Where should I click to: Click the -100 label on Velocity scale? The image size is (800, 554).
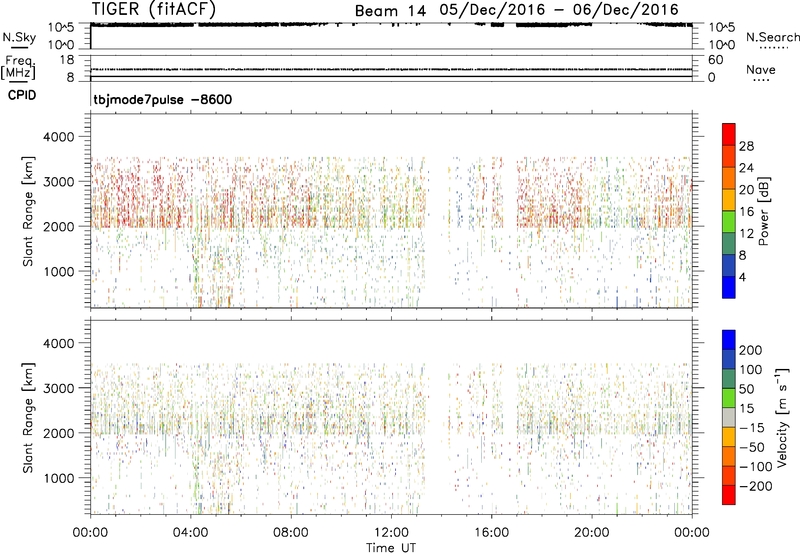pos(756,467)
